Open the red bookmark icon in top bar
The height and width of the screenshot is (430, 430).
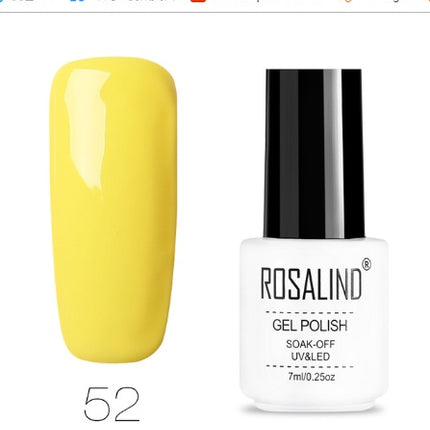(x=198, y=1)
